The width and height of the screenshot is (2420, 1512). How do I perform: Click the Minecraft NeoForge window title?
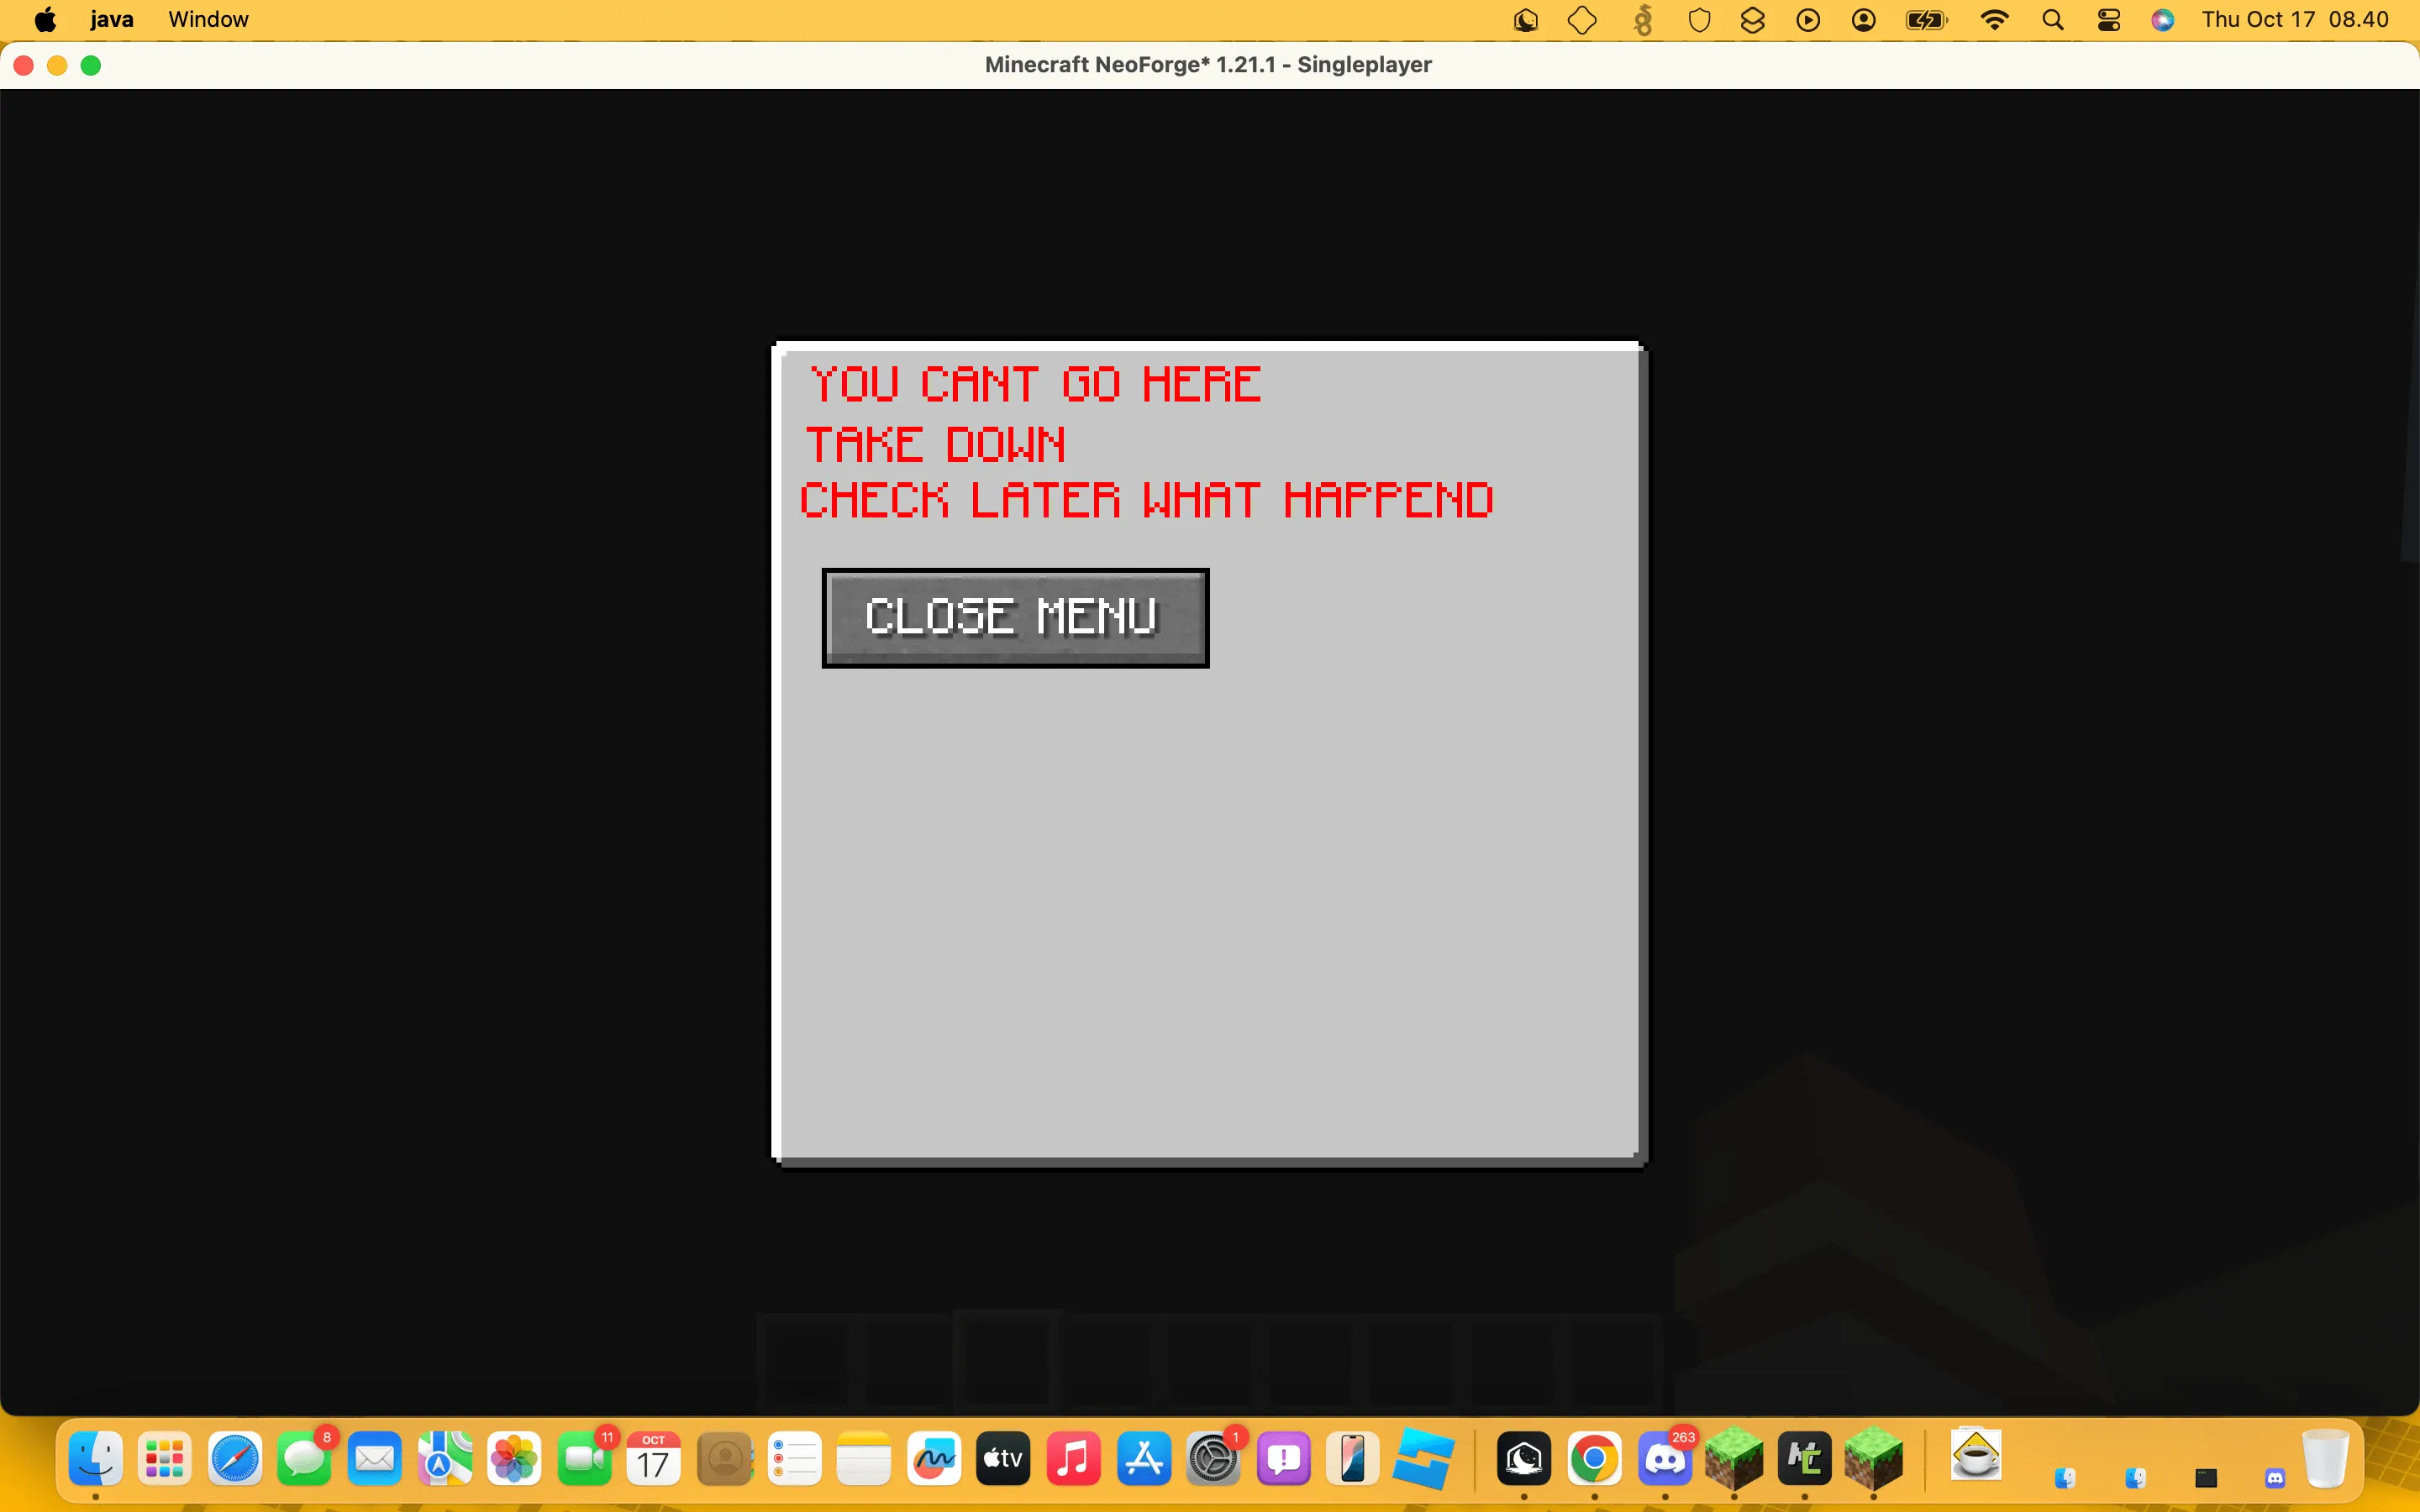pyautogui.click(x=1208, y=65)
